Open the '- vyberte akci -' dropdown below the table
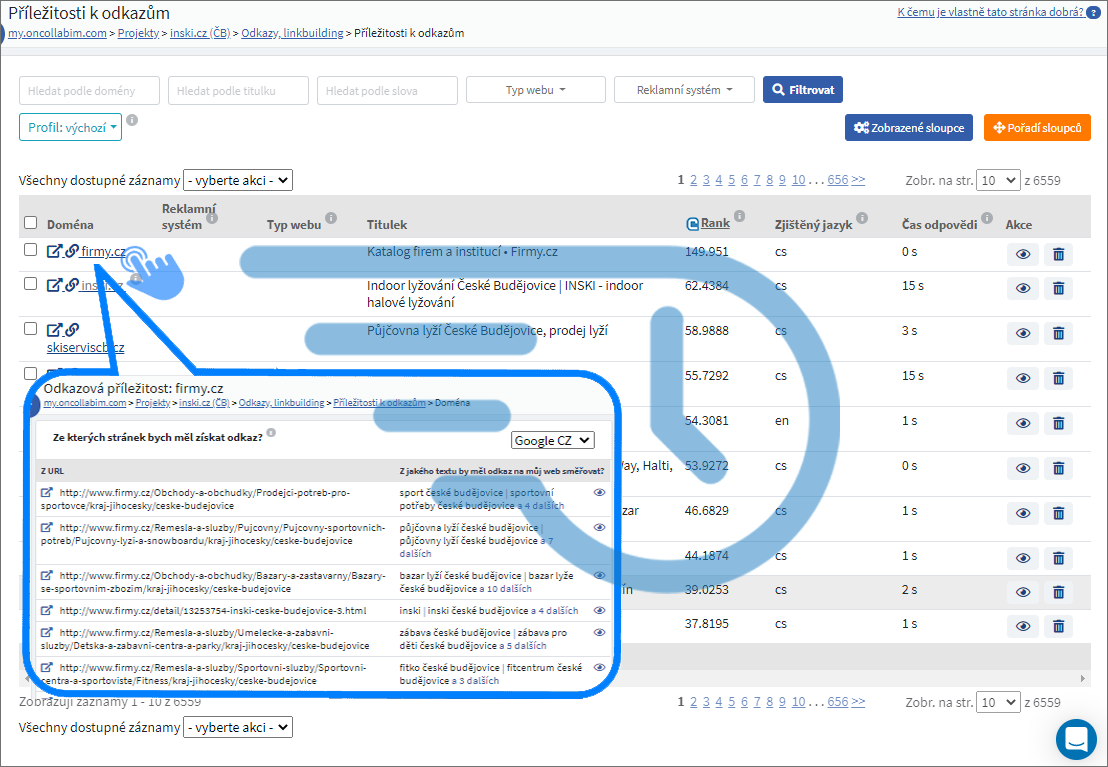Image resolution: width=1108 pixels, height=767 pixels. tap(237, 727)
